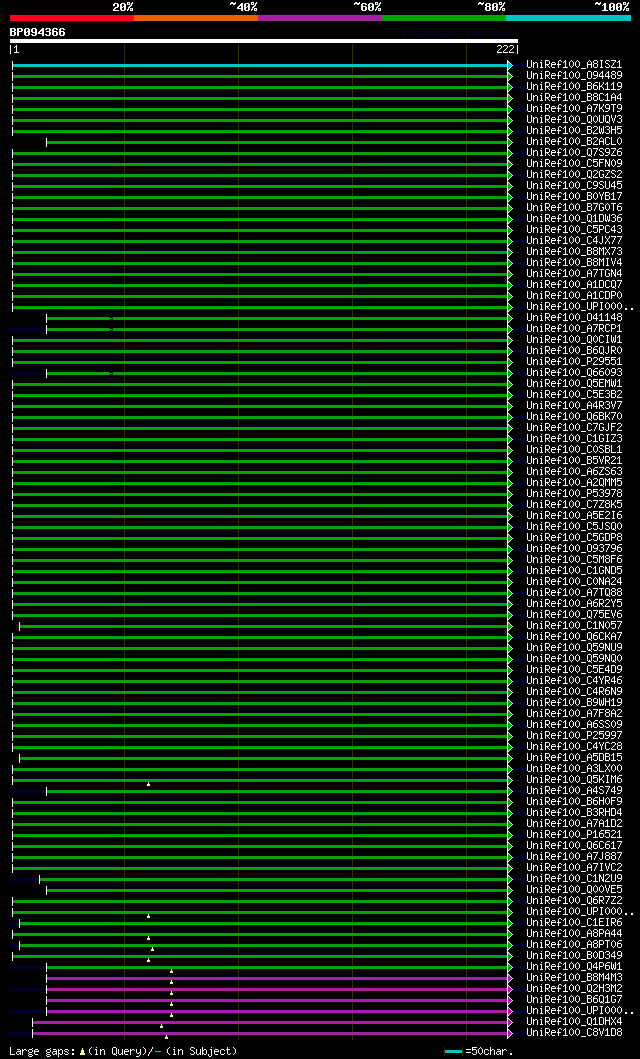Image resolution: width=640 pixels, height=1059 pixels.
Task: Select the query name BP094366
Action: pyautogui.click(x=37, y=32)
